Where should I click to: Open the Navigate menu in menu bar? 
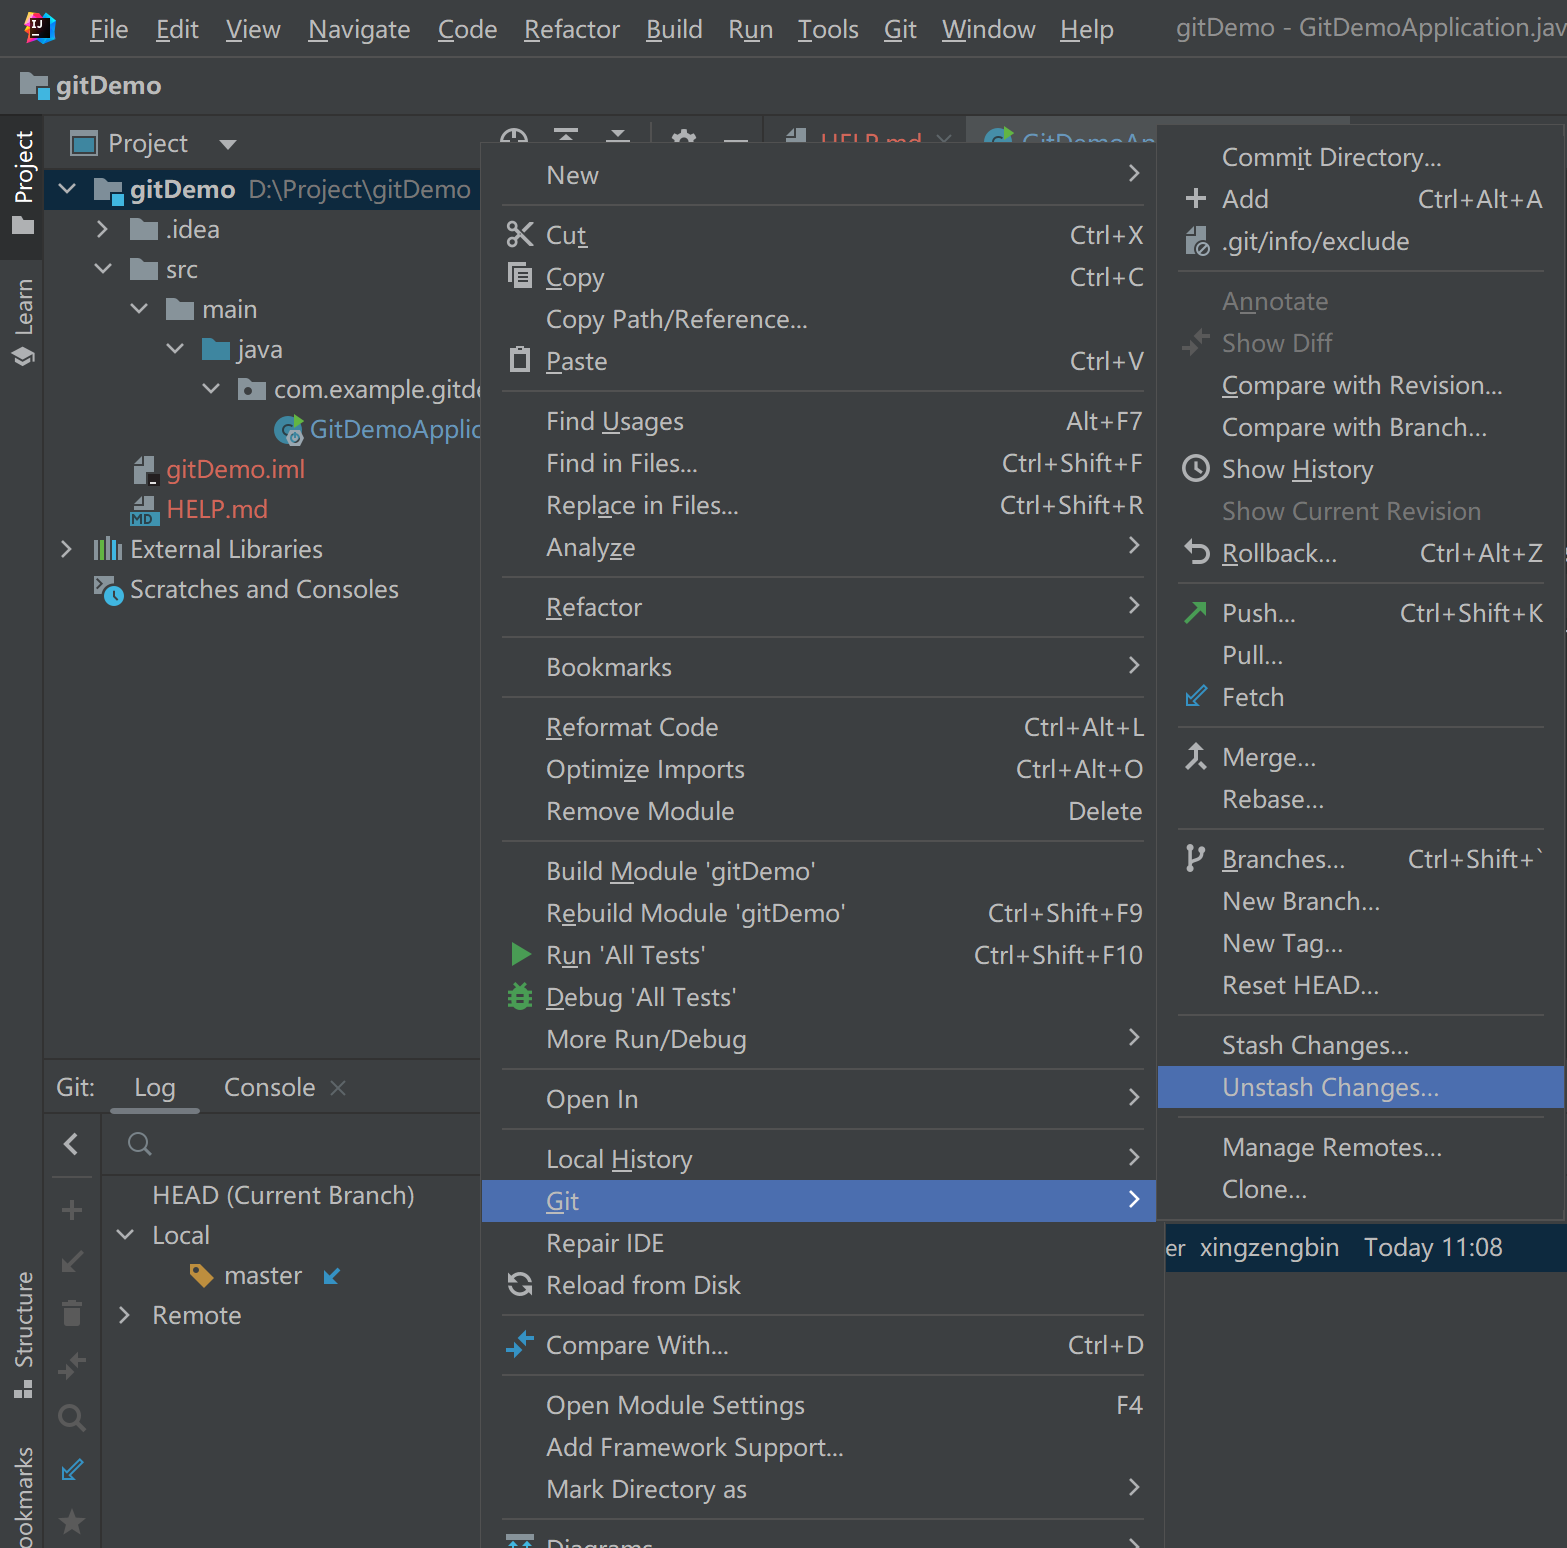[359, 29]
